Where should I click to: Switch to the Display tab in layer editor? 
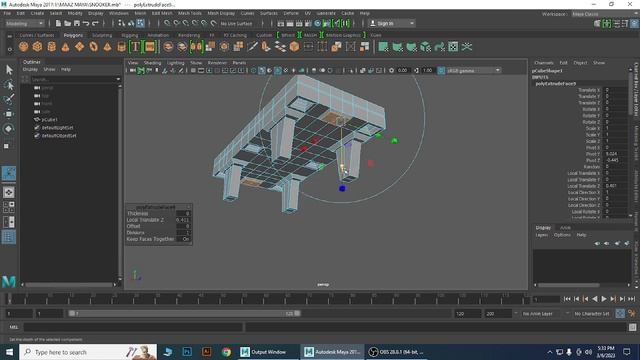[543, 228]
